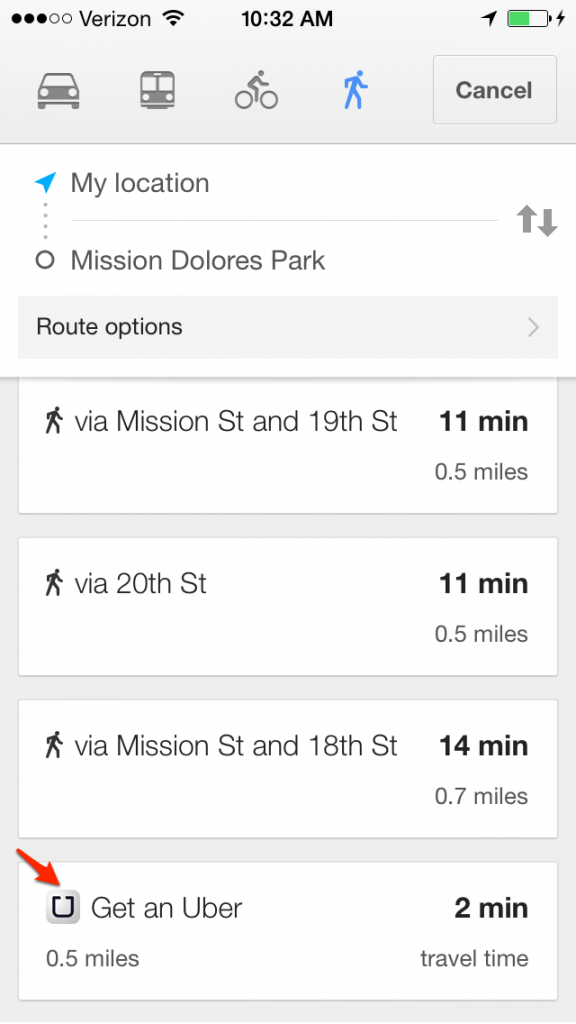Edit the My location start field
Viewport: 576px width, 1024px height.
click(x=284, y=183)
